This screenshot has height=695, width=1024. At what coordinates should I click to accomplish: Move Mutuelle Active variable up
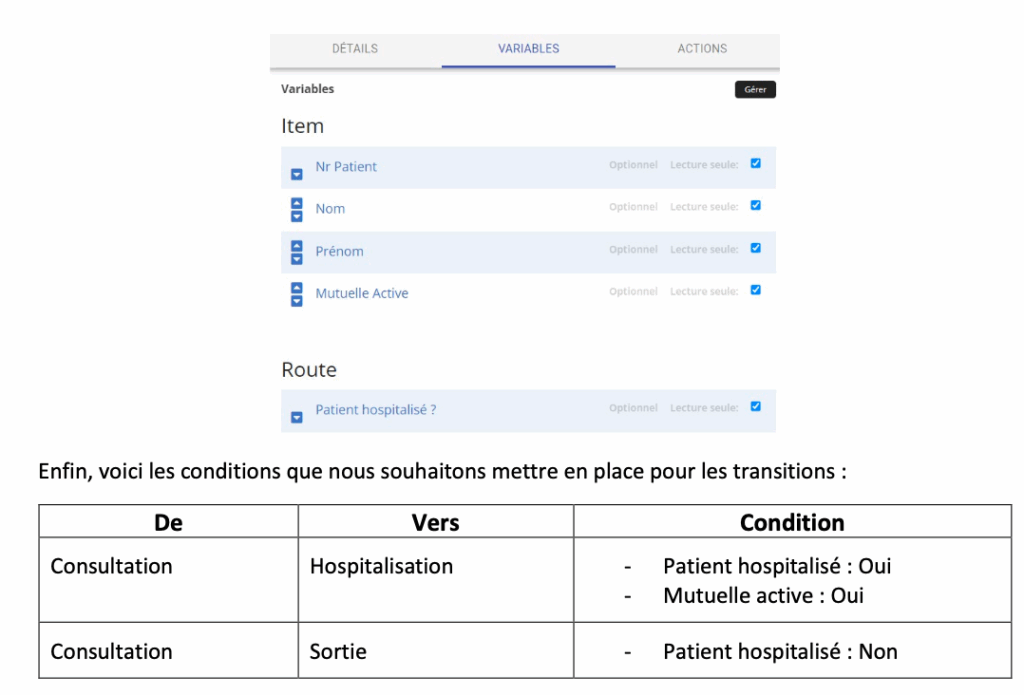pos(296,287)
